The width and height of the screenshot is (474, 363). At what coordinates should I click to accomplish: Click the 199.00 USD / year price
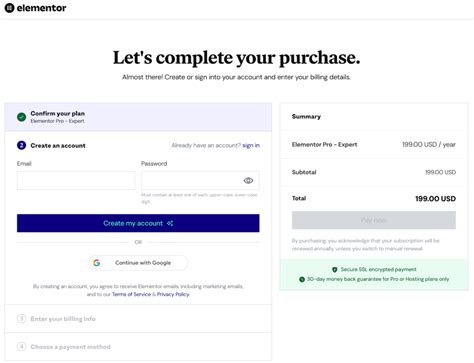coord(429,145)
